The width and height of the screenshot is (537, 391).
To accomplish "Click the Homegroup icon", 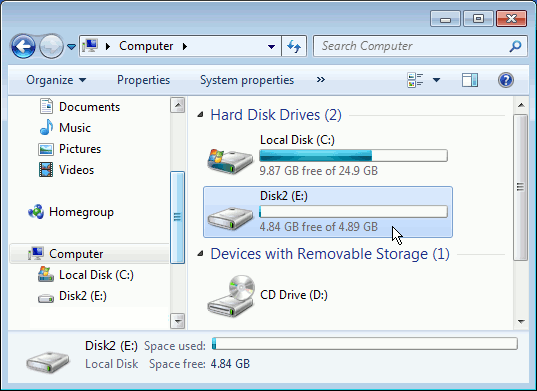I will [36, 212].
